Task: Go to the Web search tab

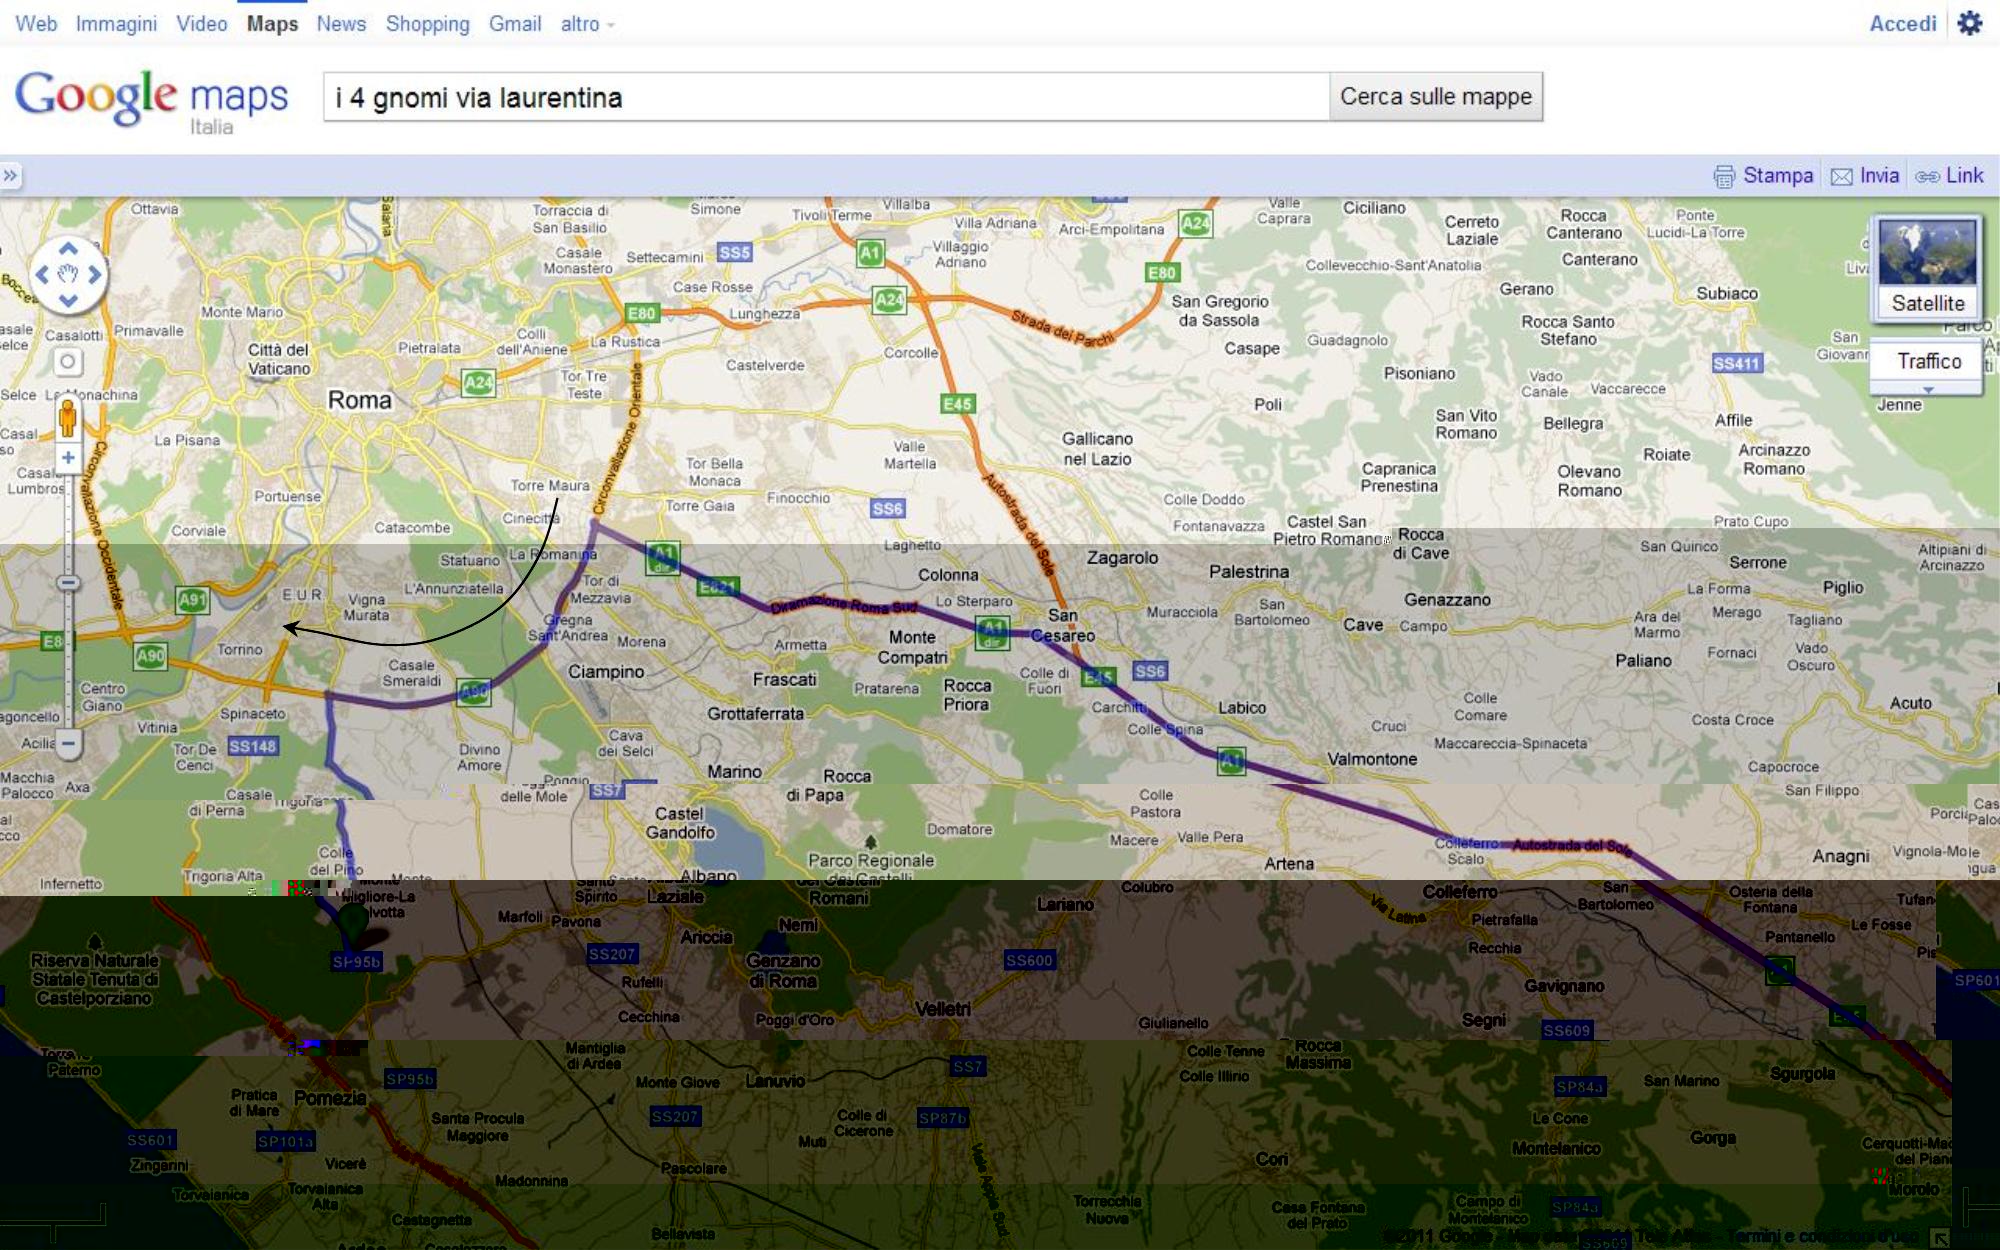Action: point(36,24)
